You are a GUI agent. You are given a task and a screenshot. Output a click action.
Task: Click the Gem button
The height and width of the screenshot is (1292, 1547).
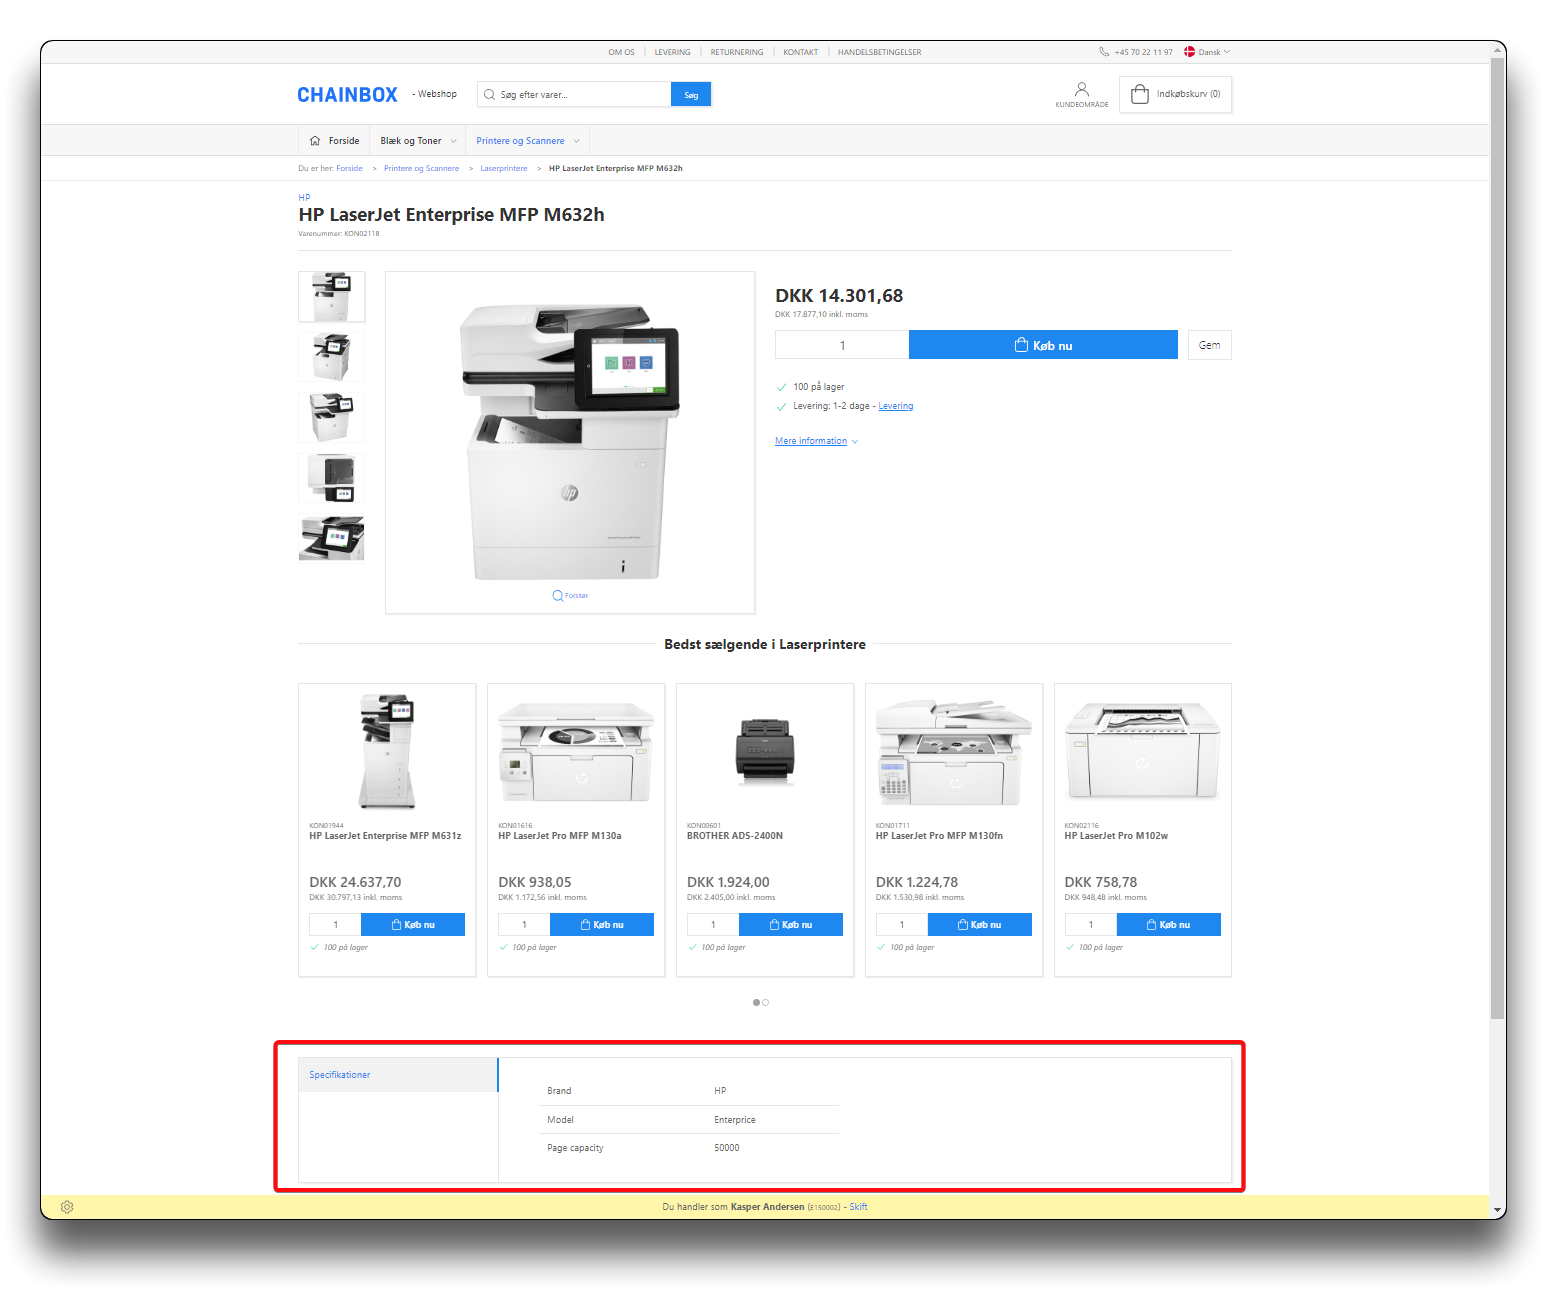point(1209,345)
